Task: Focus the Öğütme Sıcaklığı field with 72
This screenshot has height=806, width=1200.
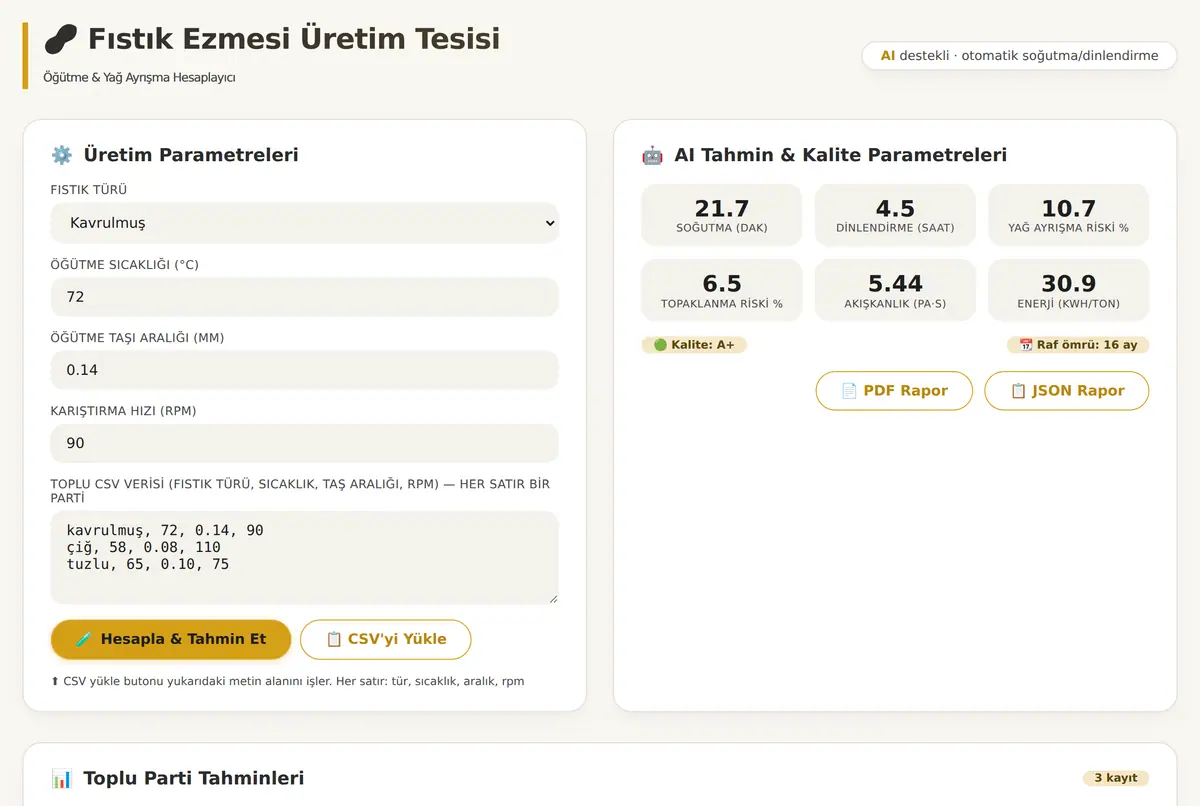Action: (304, 297)
